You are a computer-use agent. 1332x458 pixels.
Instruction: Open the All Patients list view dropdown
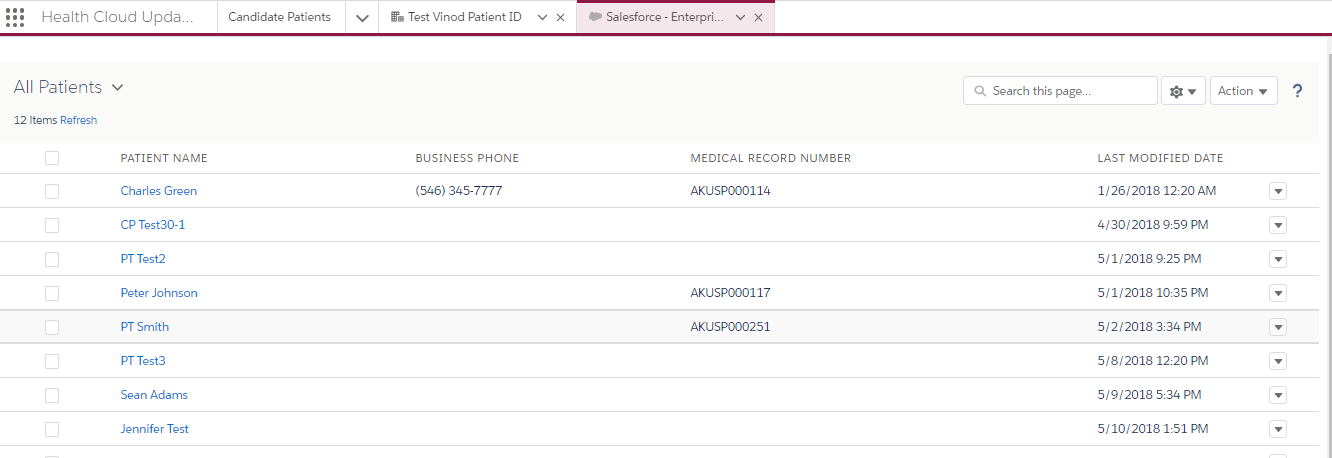tap(117, 88)
